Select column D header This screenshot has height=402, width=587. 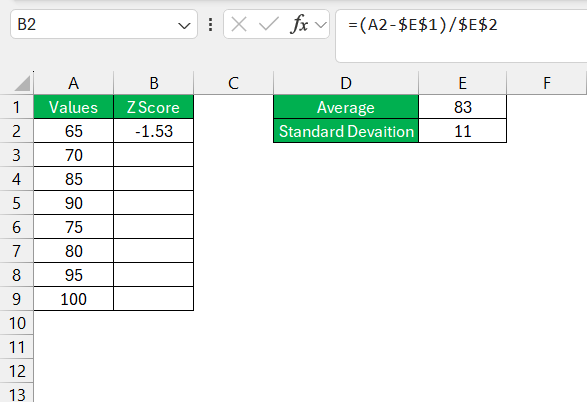coord(346,83)
